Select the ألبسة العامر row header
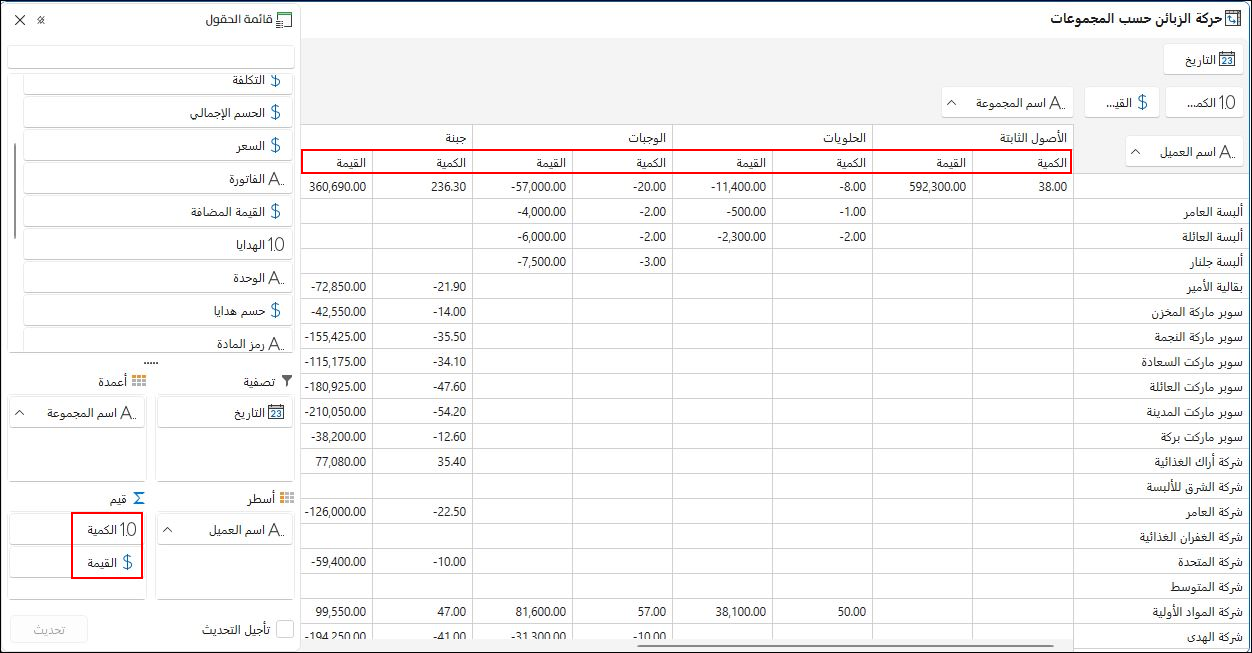The height and width of the screenshot is (653, 1252). pyautogui.click(x=1160, y=212)
